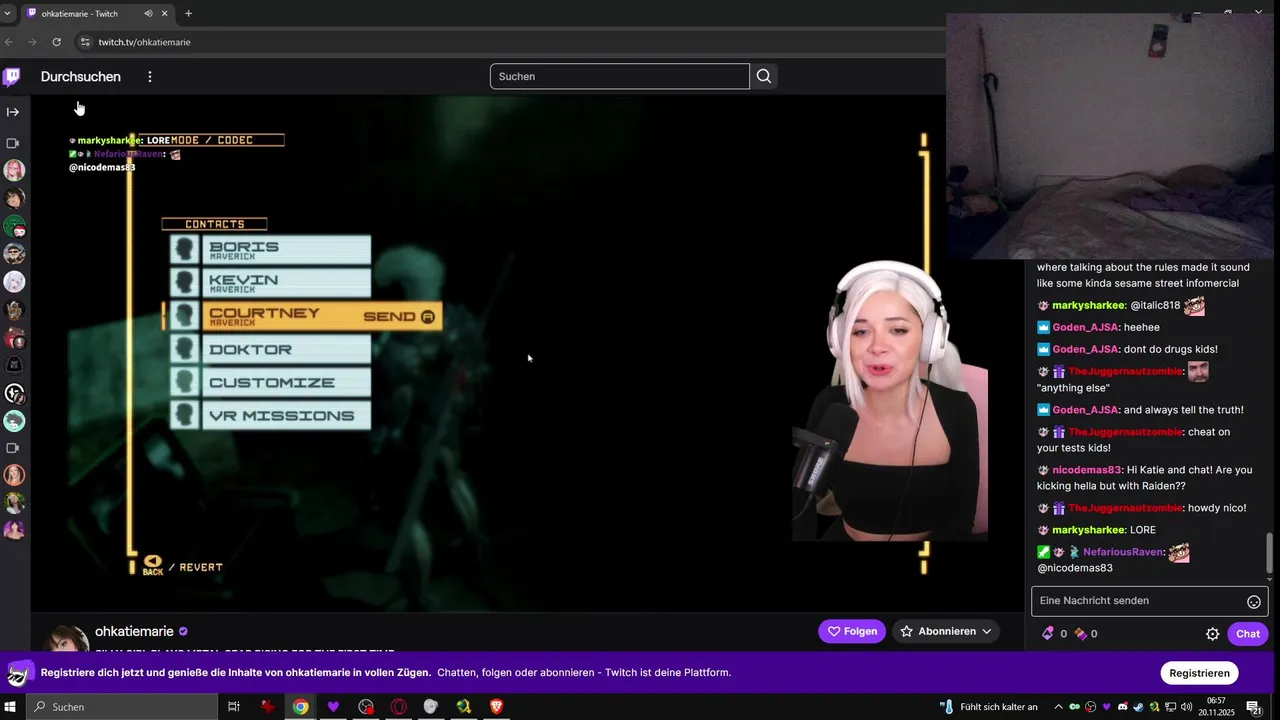
Task: Open the Durchsuchen browse page
Action: click(81, 76)
